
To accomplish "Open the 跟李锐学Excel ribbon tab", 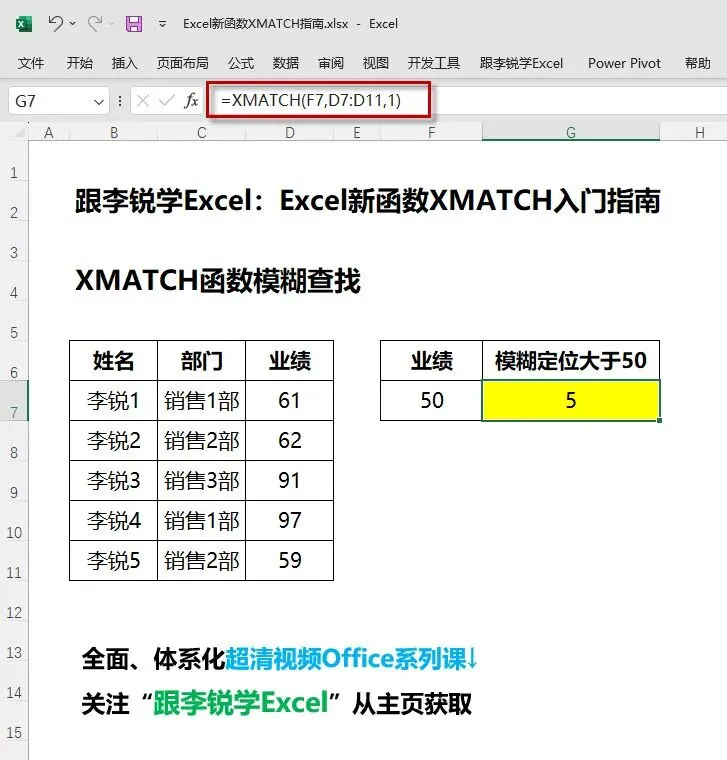I will [522, 63].
